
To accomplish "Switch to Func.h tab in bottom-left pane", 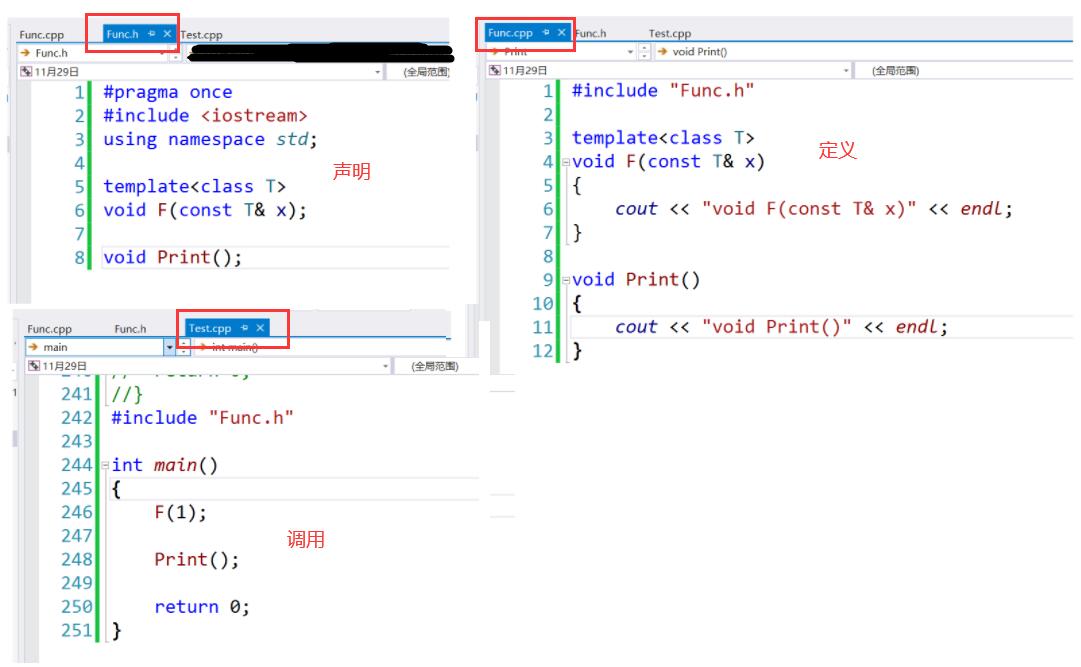I will pos(130,329).
